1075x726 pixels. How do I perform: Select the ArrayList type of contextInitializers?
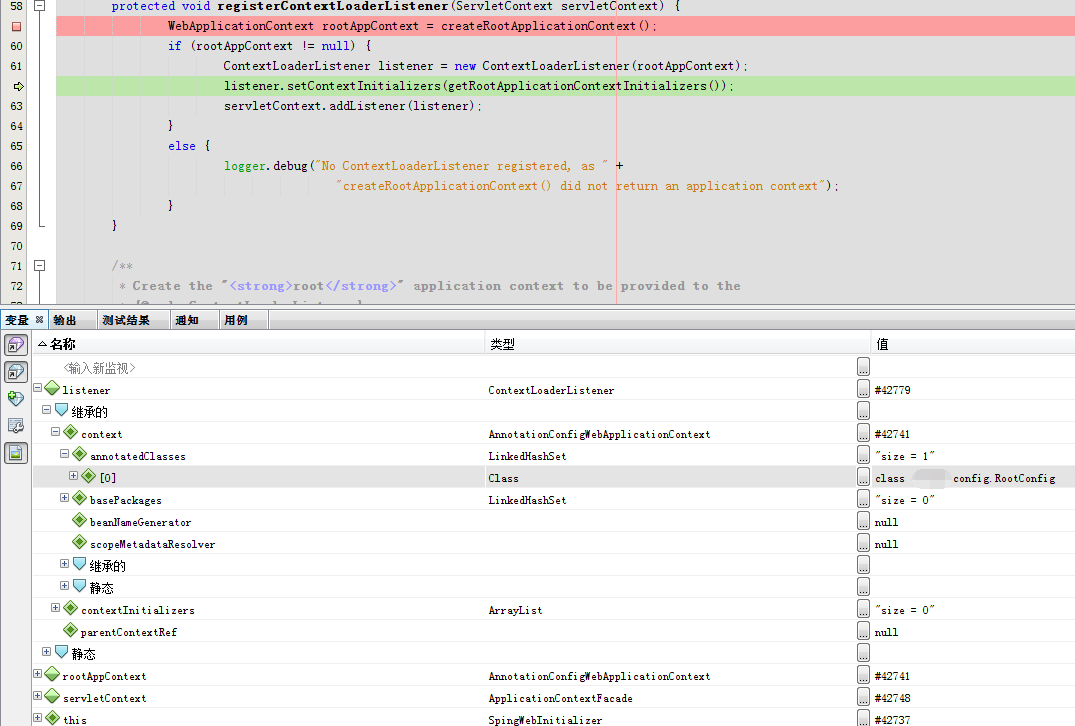tap(515, 610)
